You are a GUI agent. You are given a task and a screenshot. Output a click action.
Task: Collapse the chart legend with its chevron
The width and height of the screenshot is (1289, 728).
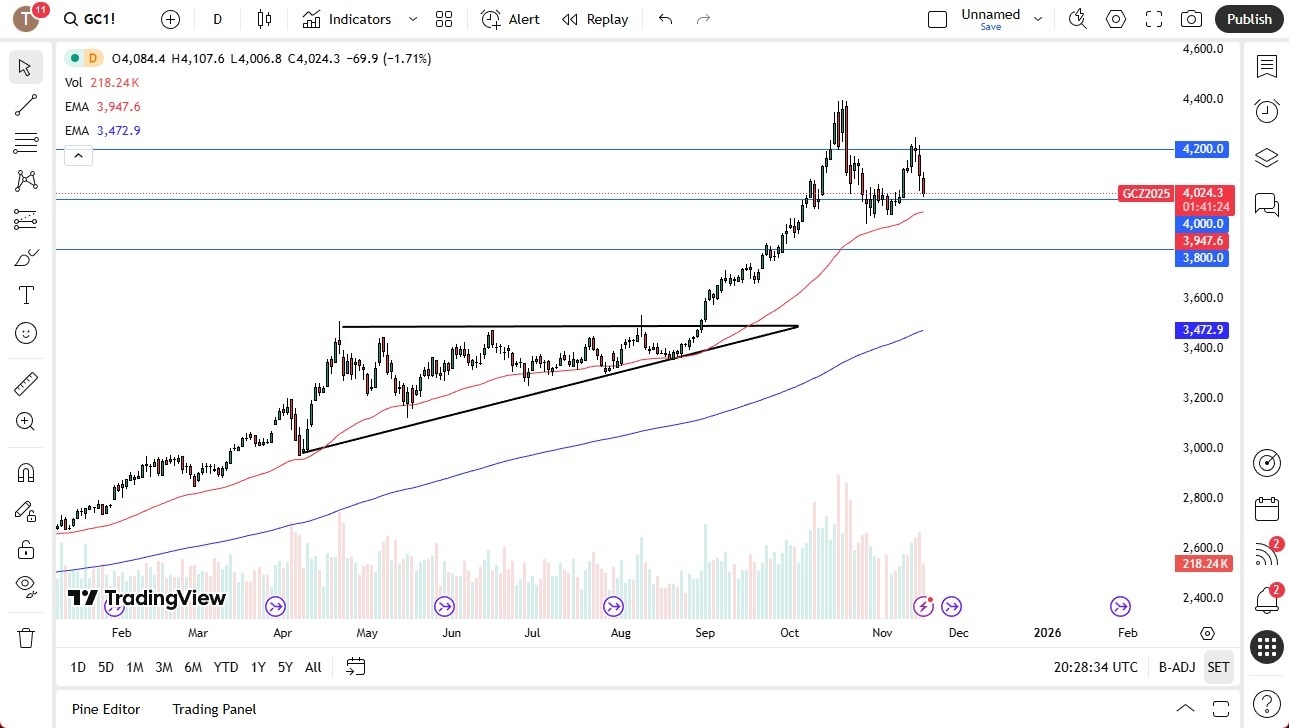point(78,155)
